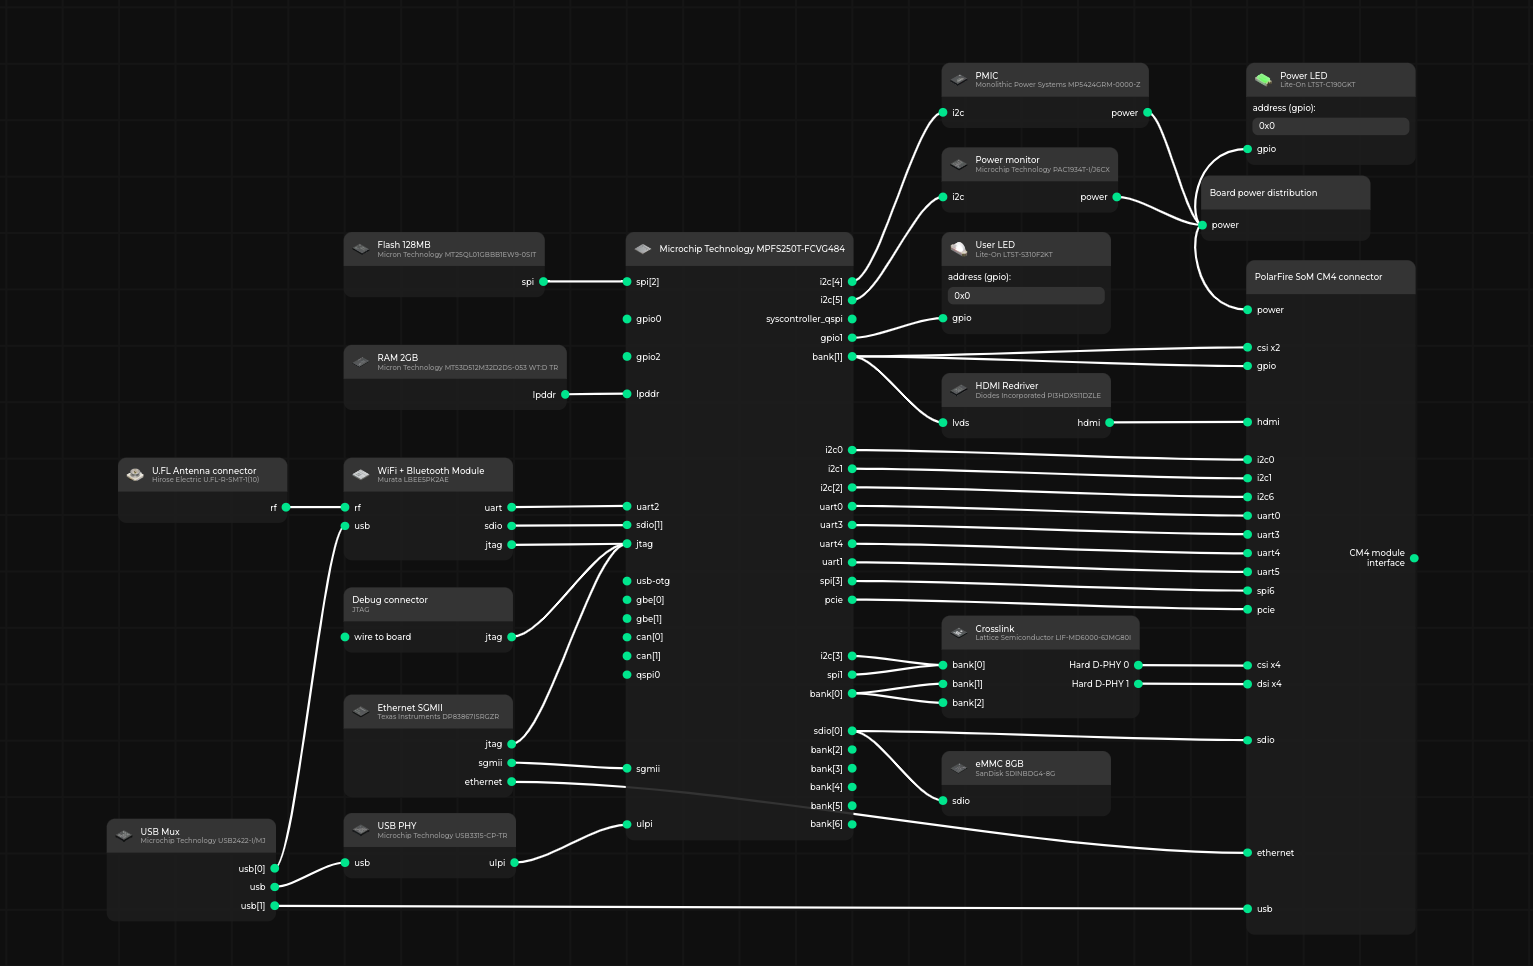Click the WiFi module sdio port
The height and width of the screenshot is (966, 1533).
point(512,526)
